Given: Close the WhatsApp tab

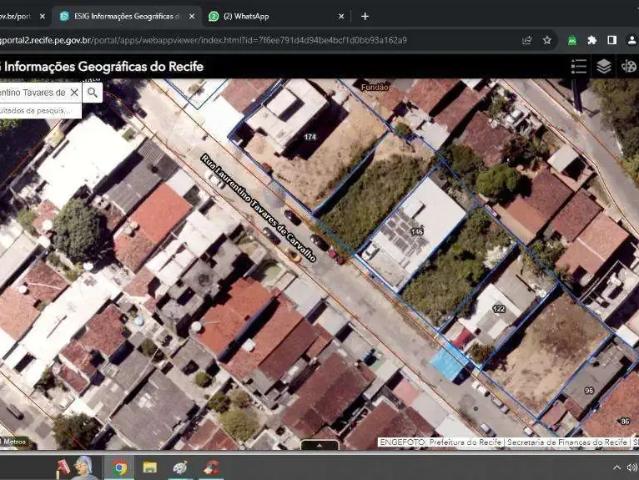Looking at the screenshot, I should click(x=341, y=16).
